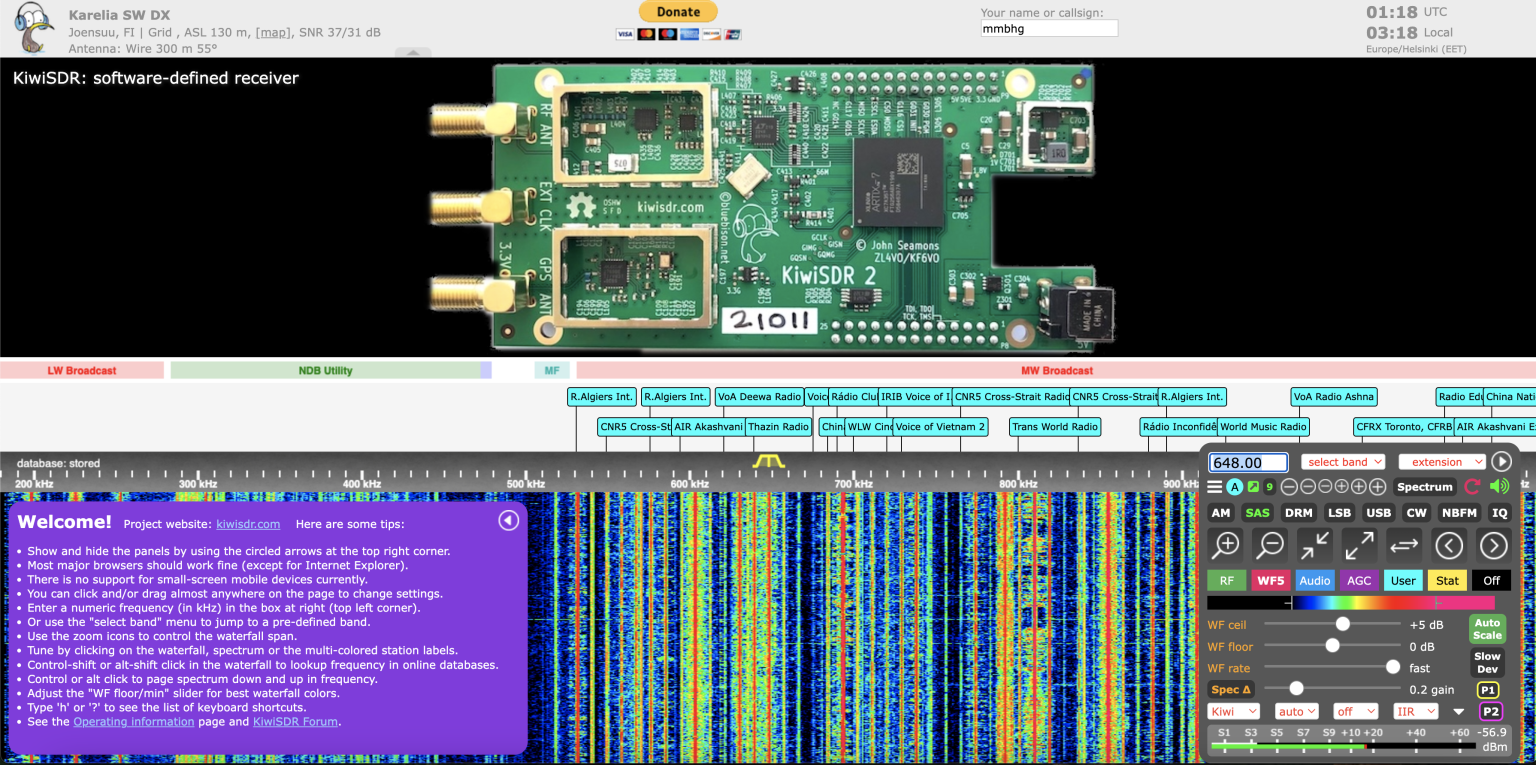Viewport: 1536px width, 765px height.
Task: Toggle SAS demodulation mode
Action: pos(1258,512)
